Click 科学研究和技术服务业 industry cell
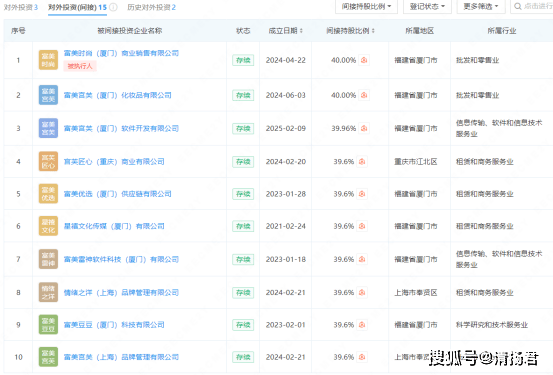The width and height of the screenshot is (553, 375). [x=492, y=325]
